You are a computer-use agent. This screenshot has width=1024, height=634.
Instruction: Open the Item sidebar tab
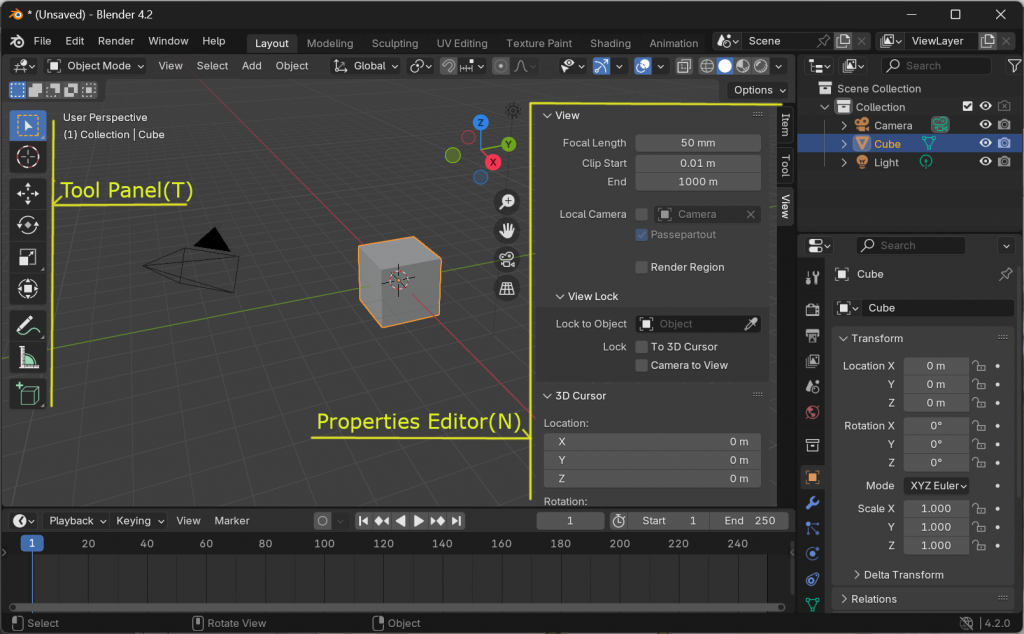pyautogui.click(x=786, y=124)
